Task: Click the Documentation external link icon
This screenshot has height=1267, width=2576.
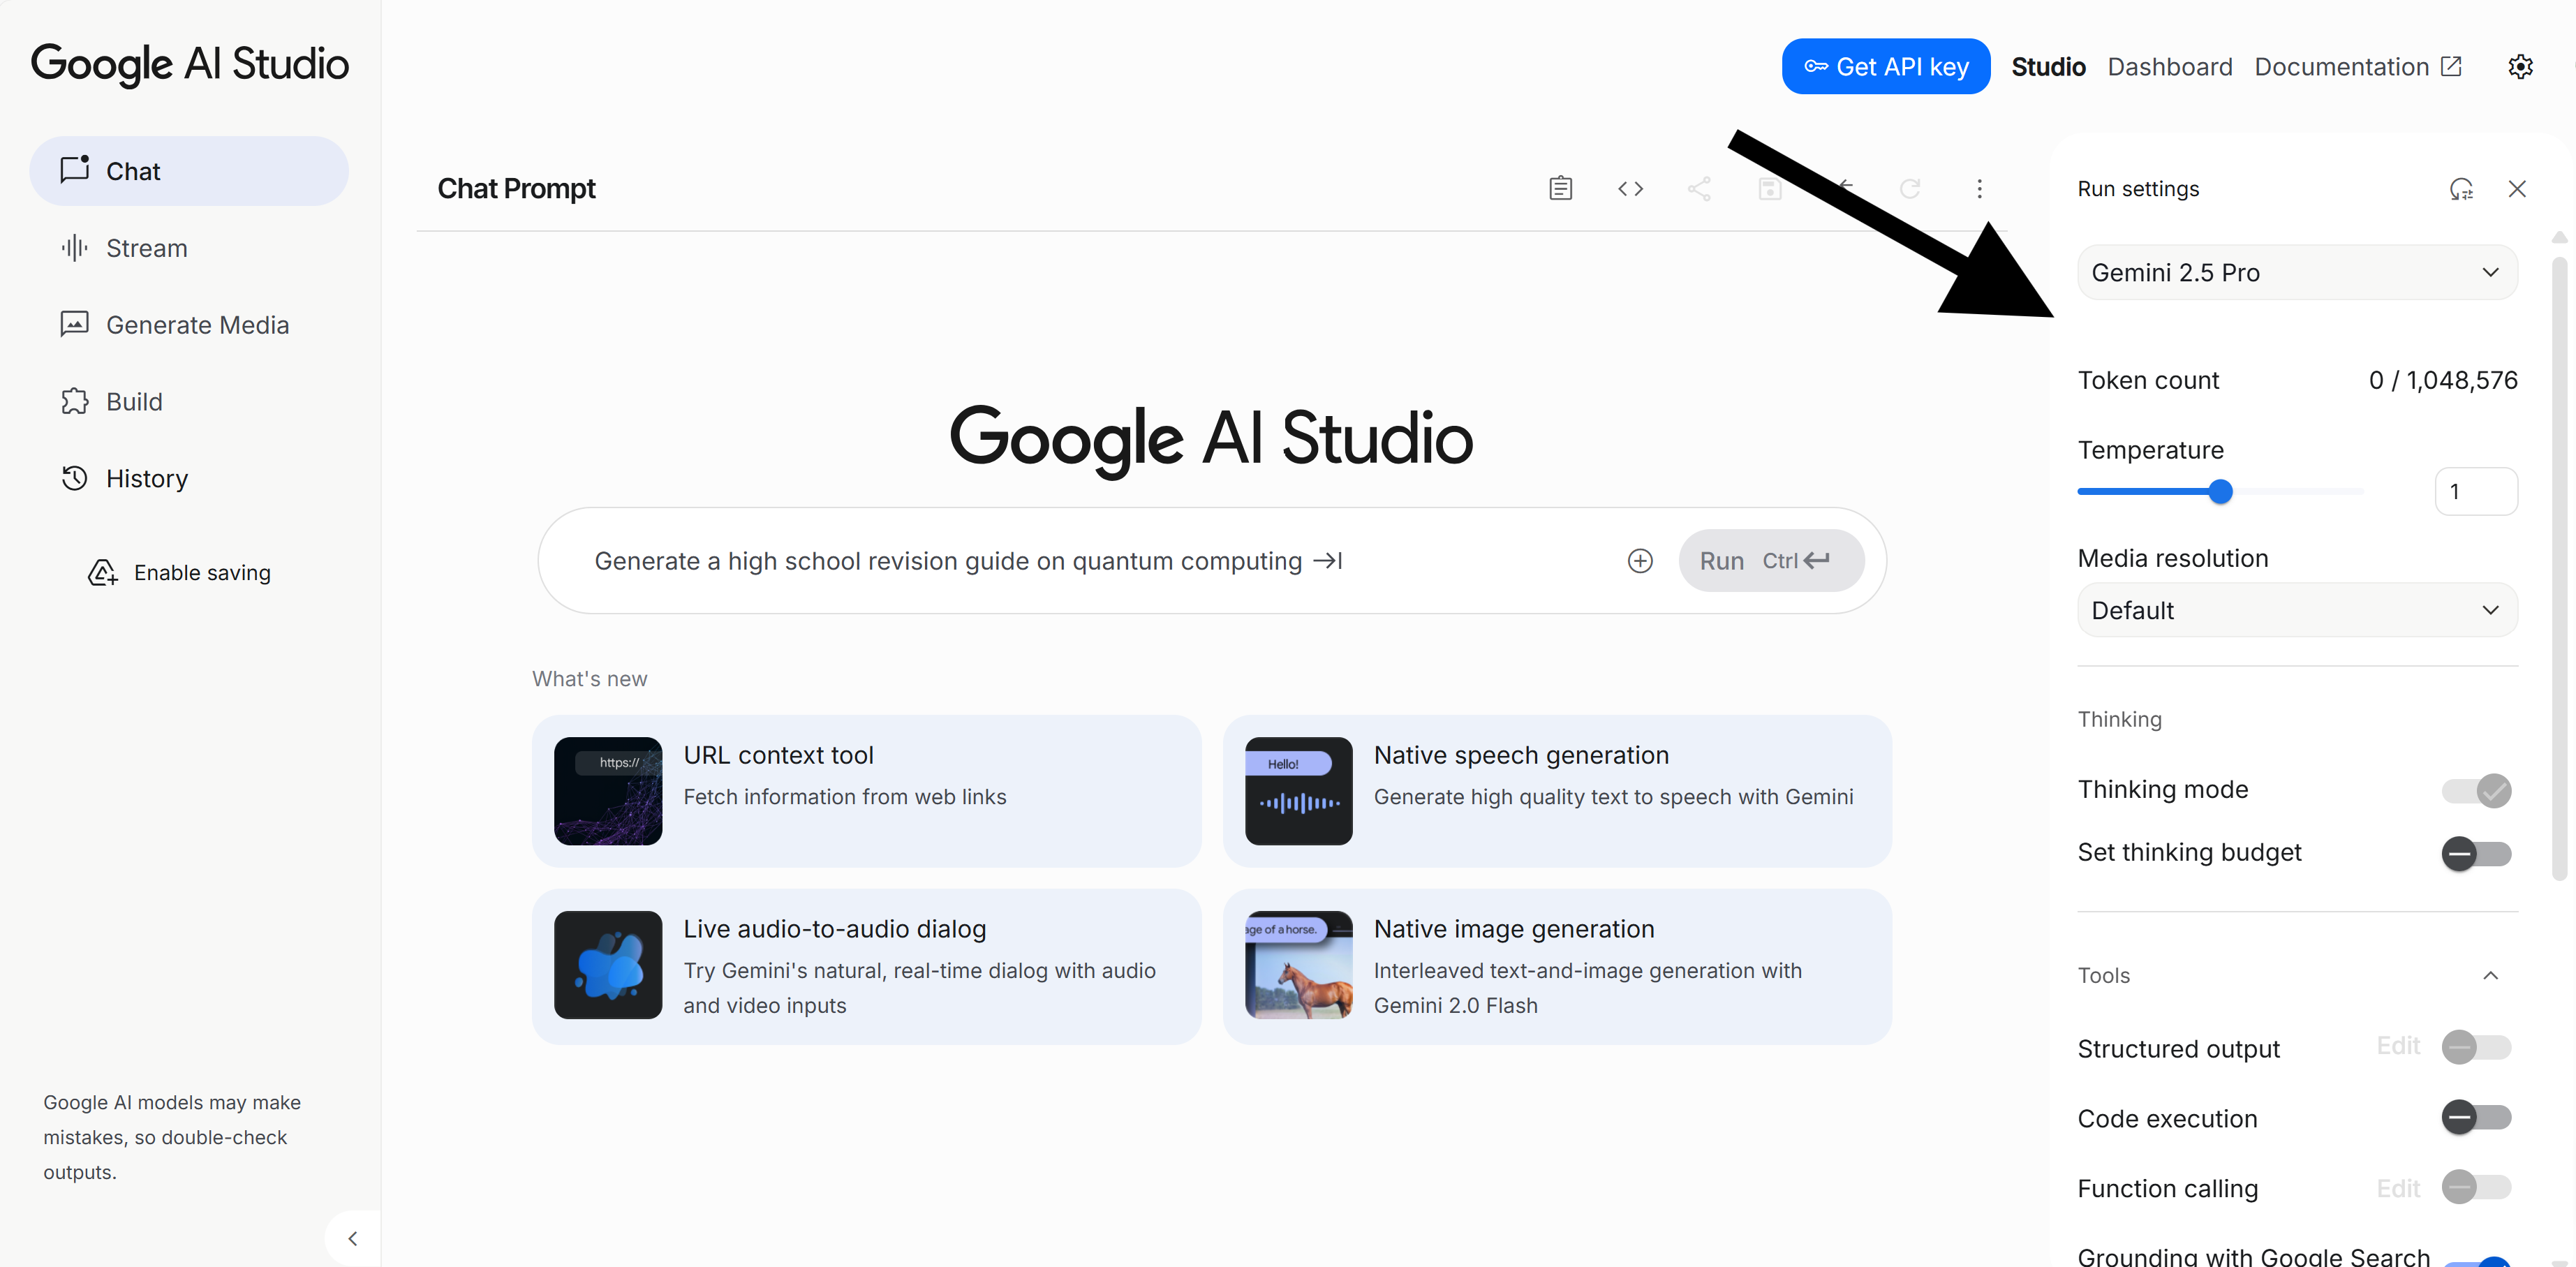Action: point(2451,66)
